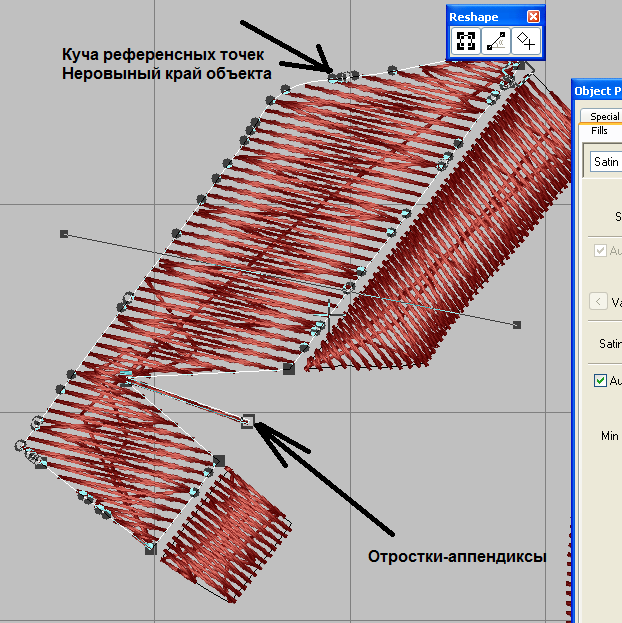
Task: Close the Reshape floating toolbar
Action: [x=533, y=17]
